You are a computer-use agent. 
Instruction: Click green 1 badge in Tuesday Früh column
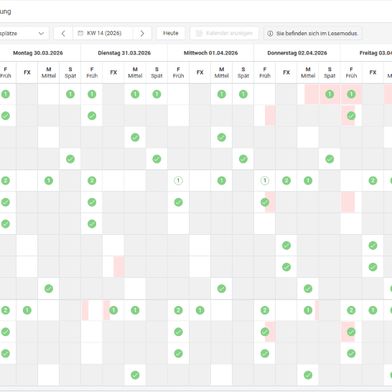coord(92,94)
